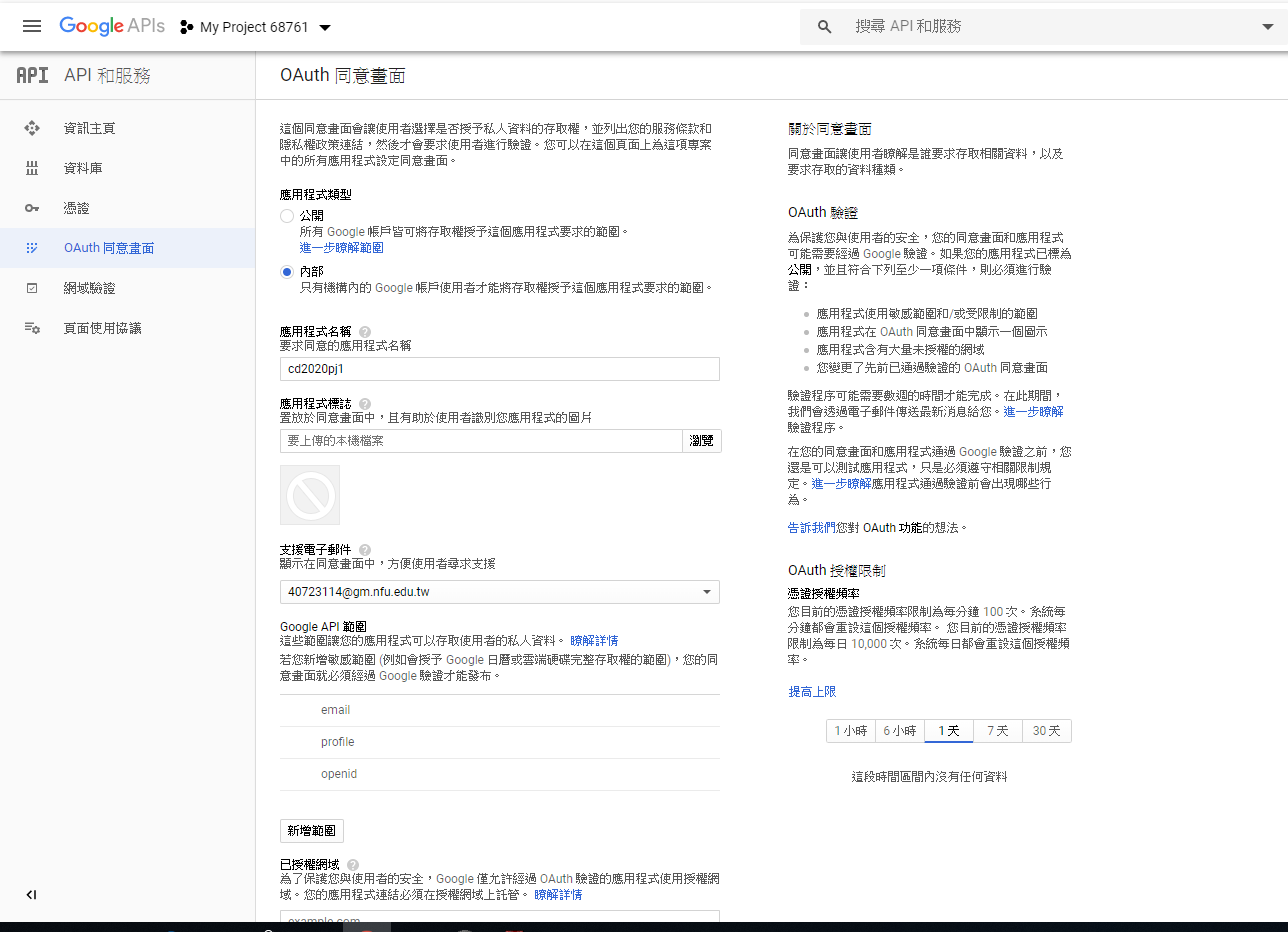
Task: Click the search magnifier icon
Action: 825,27
